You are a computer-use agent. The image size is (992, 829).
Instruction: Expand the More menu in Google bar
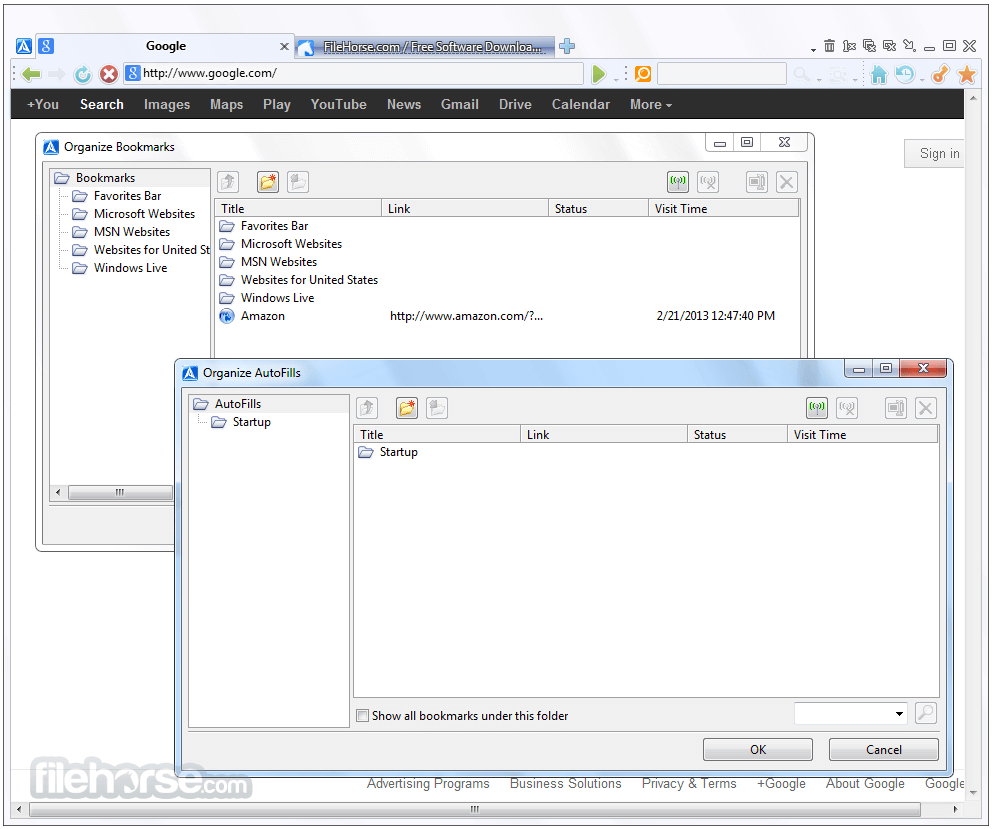point(650,105)
